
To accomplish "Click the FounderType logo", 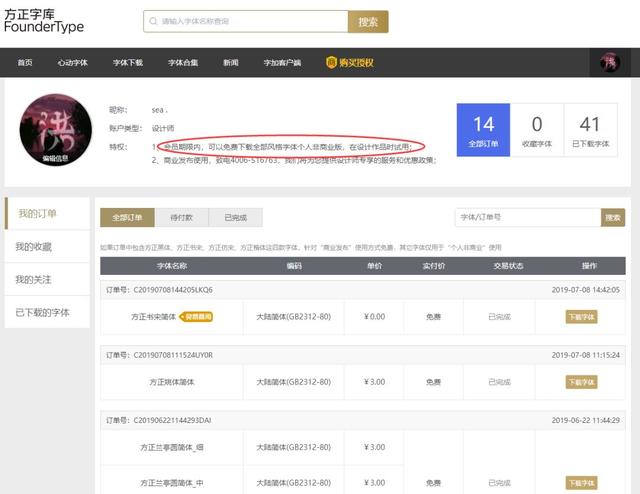I will coord(44,21).
